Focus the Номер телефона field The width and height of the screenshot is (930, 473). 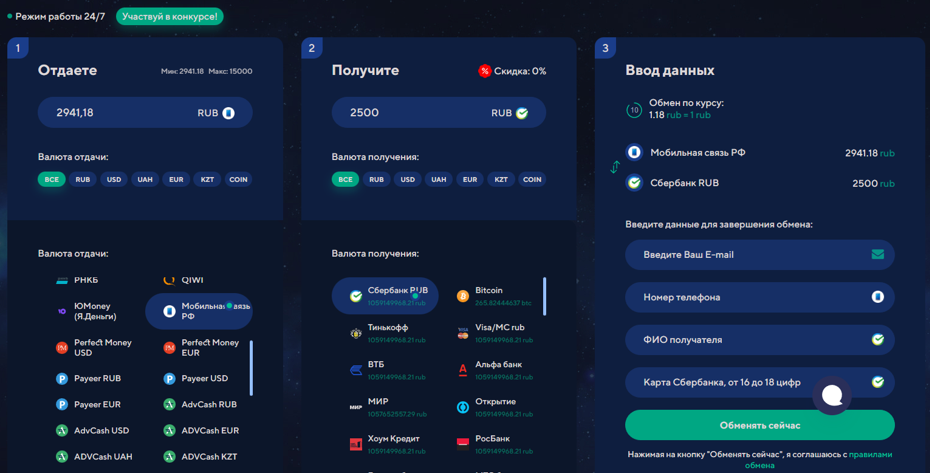760,297
